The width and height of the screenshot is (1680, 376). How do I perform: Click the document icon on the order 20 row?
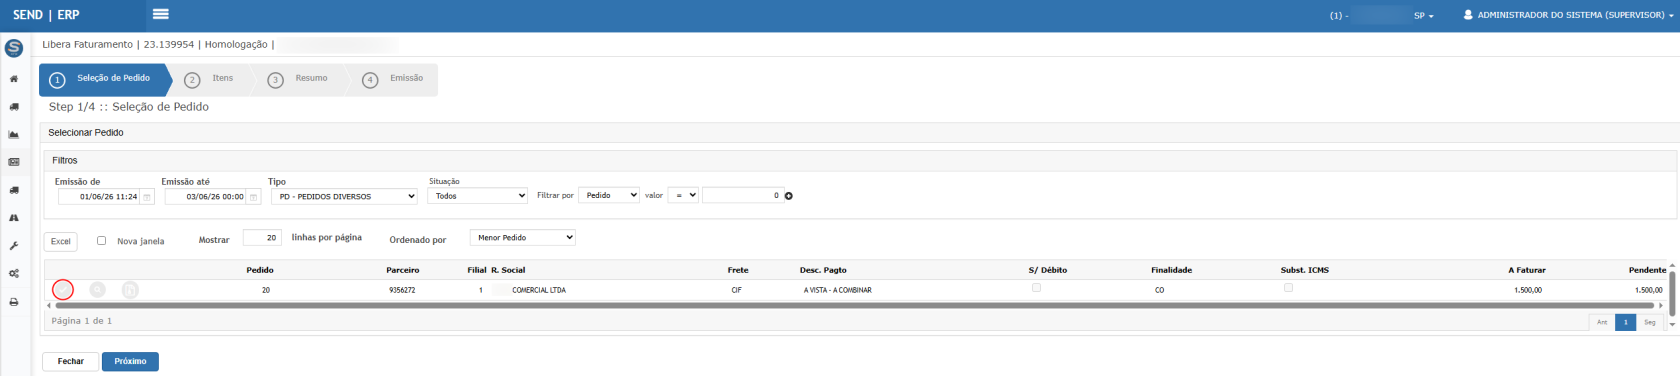click(x=130, y=290)
